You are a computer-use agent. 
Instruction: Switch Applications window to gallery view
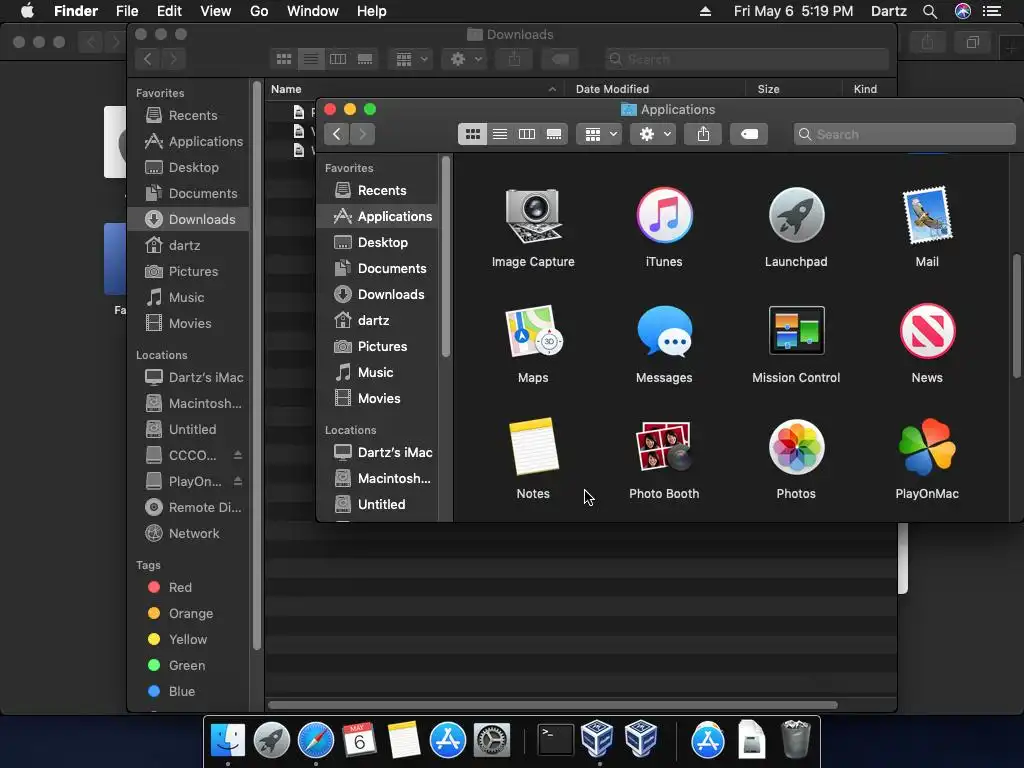point(554,134)
